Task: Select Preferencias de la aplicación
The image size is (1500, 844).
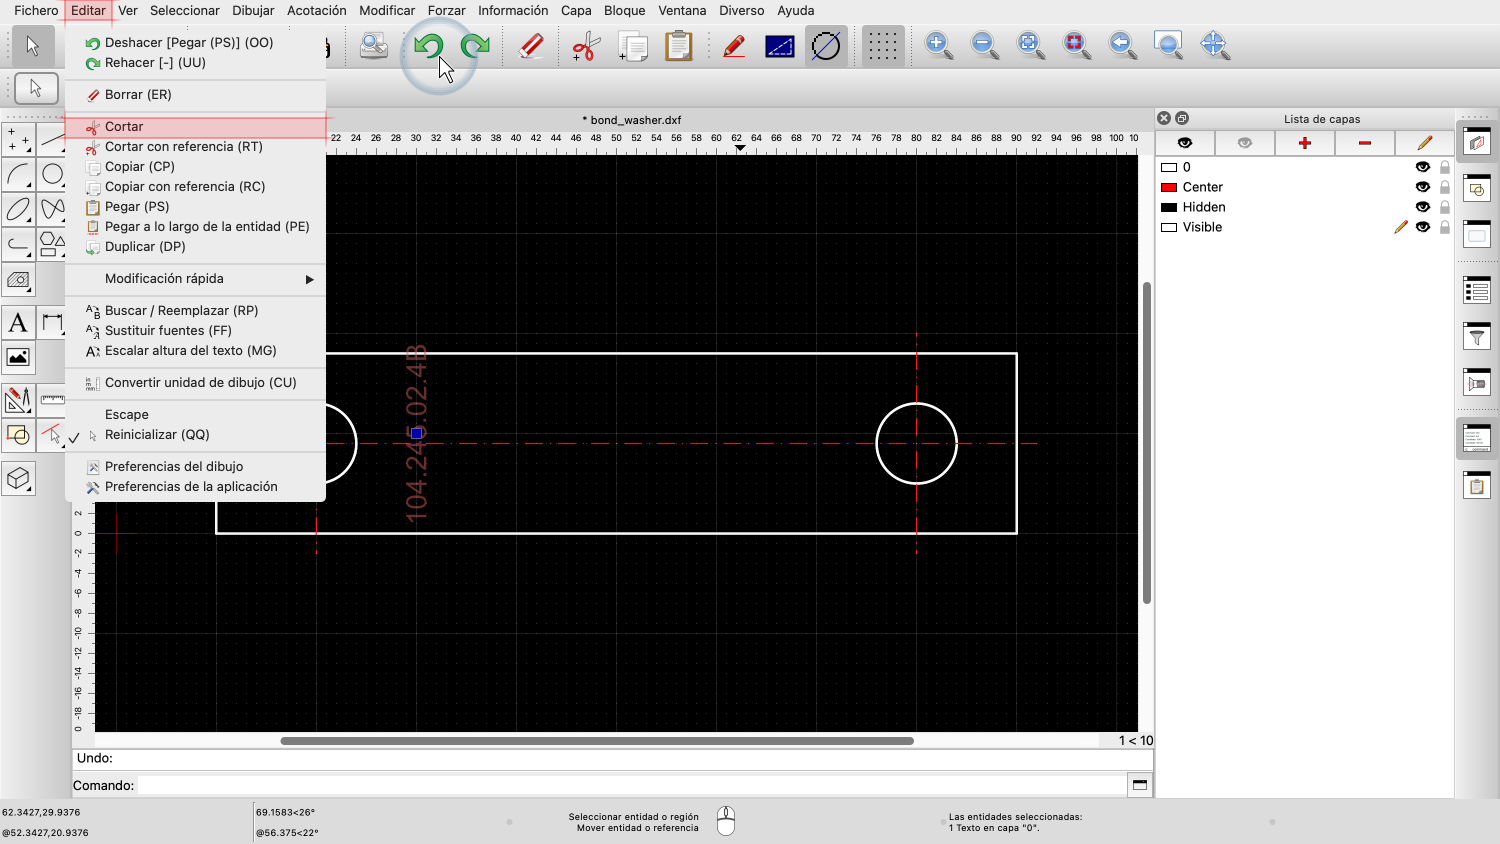Action: [191, 487]
